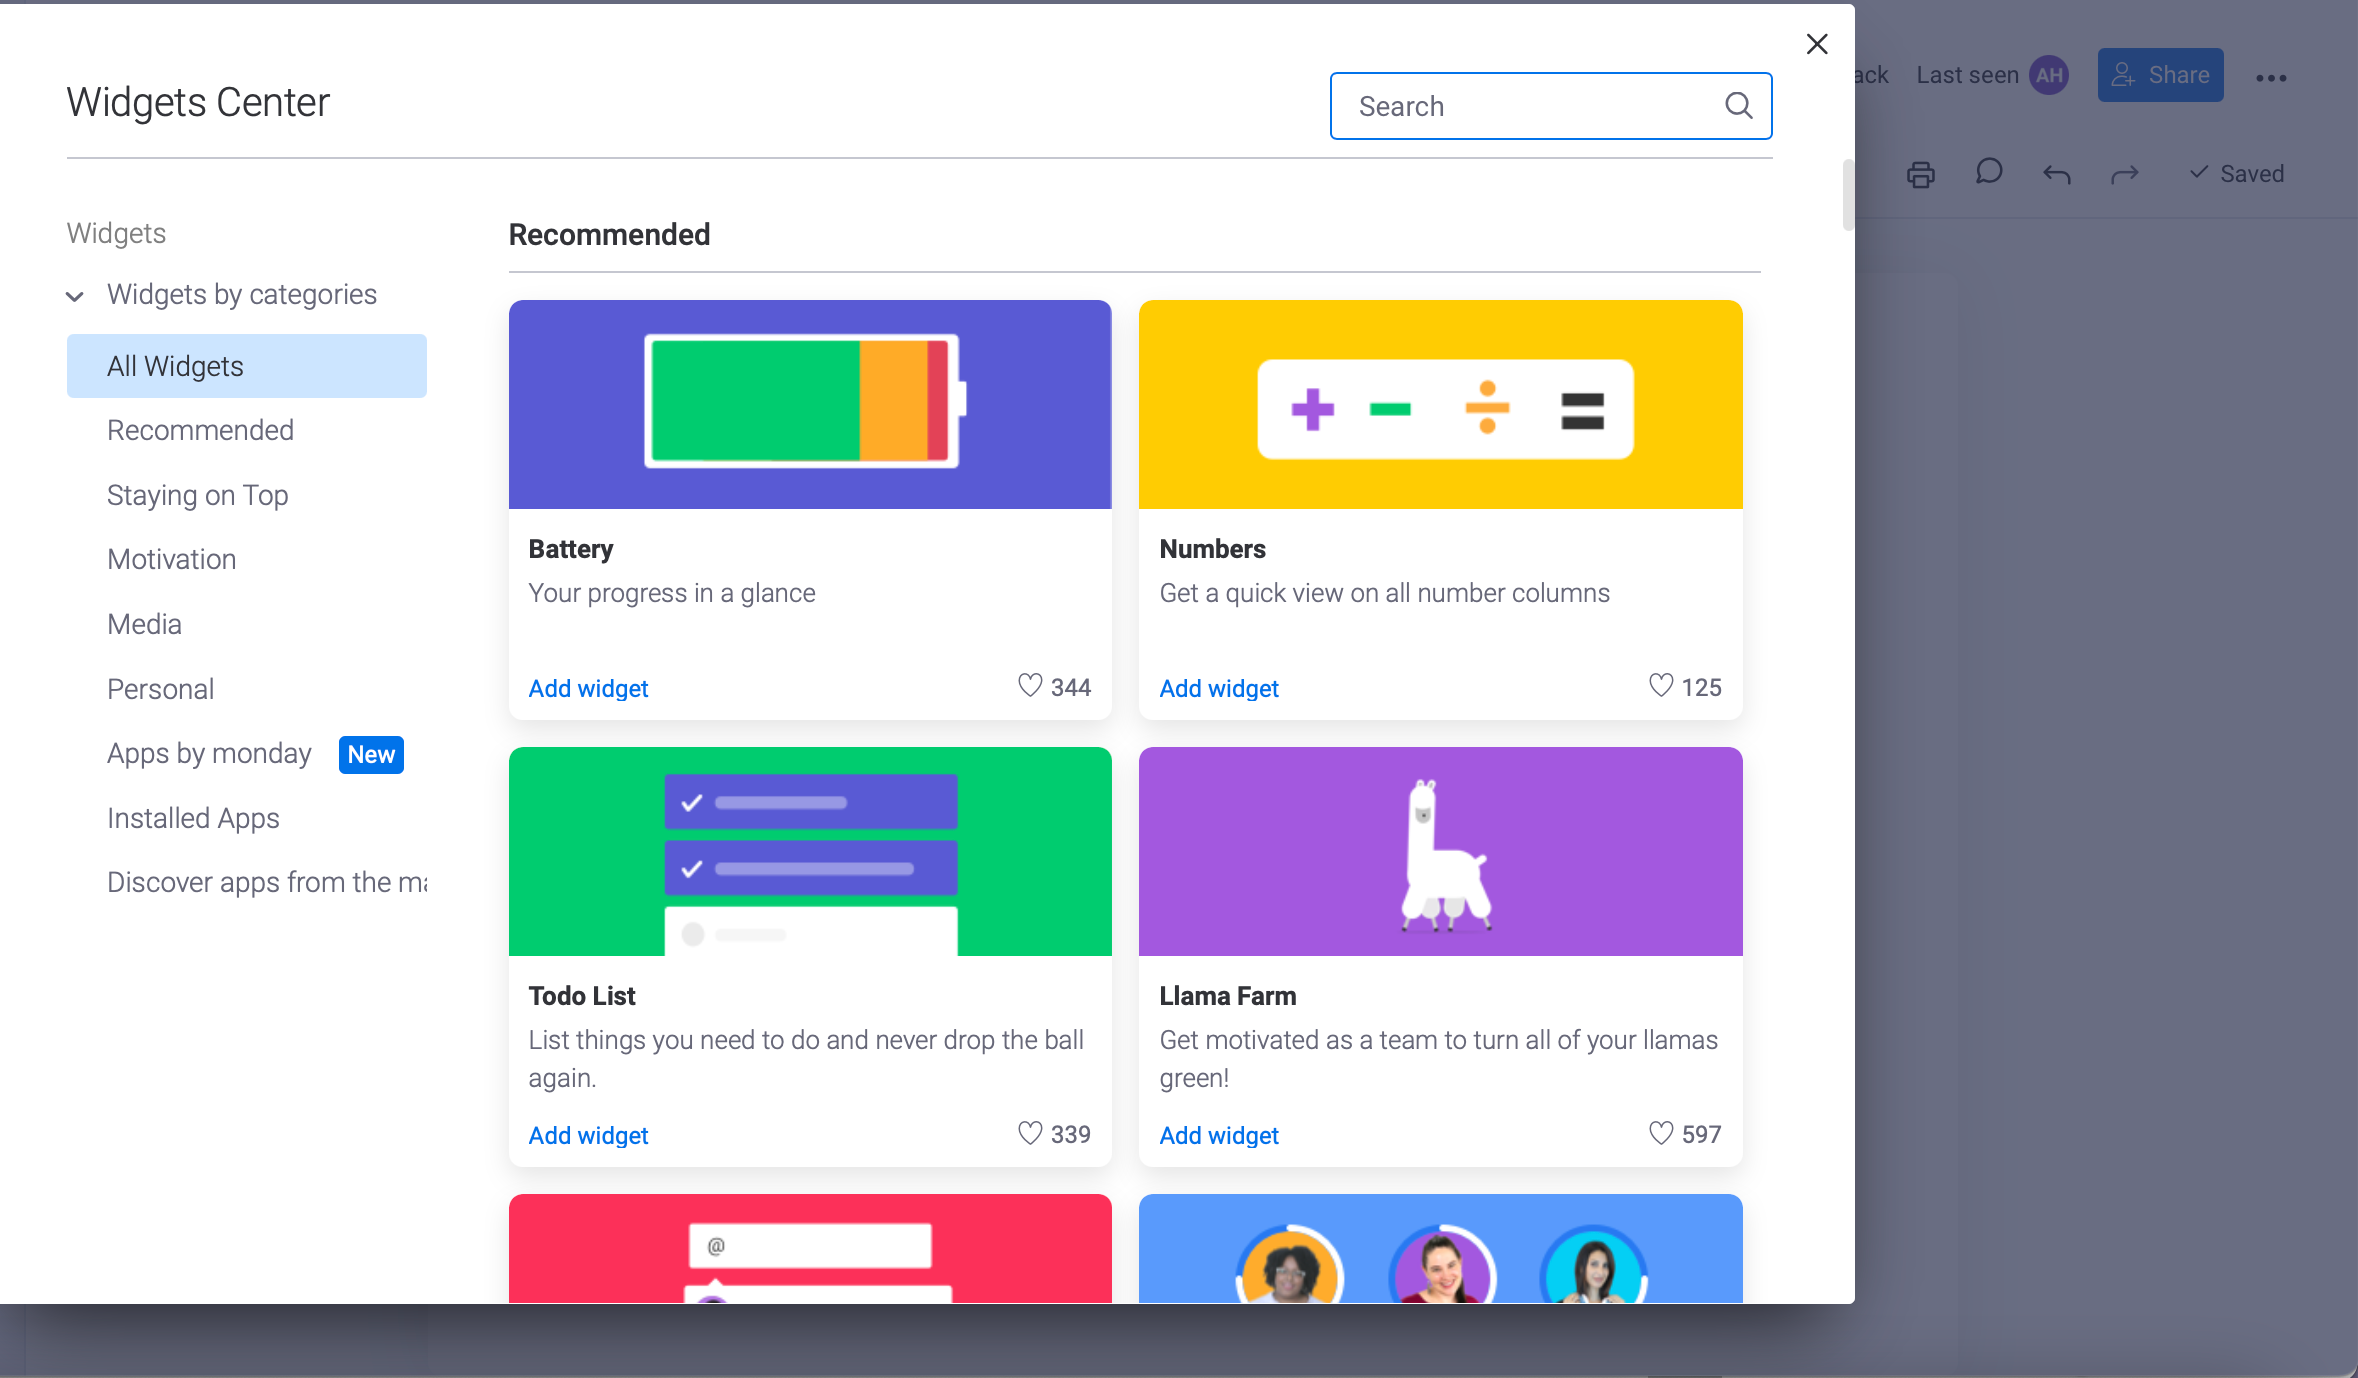Click the AH avatar next to Last seen

[x=2048, y=74]
